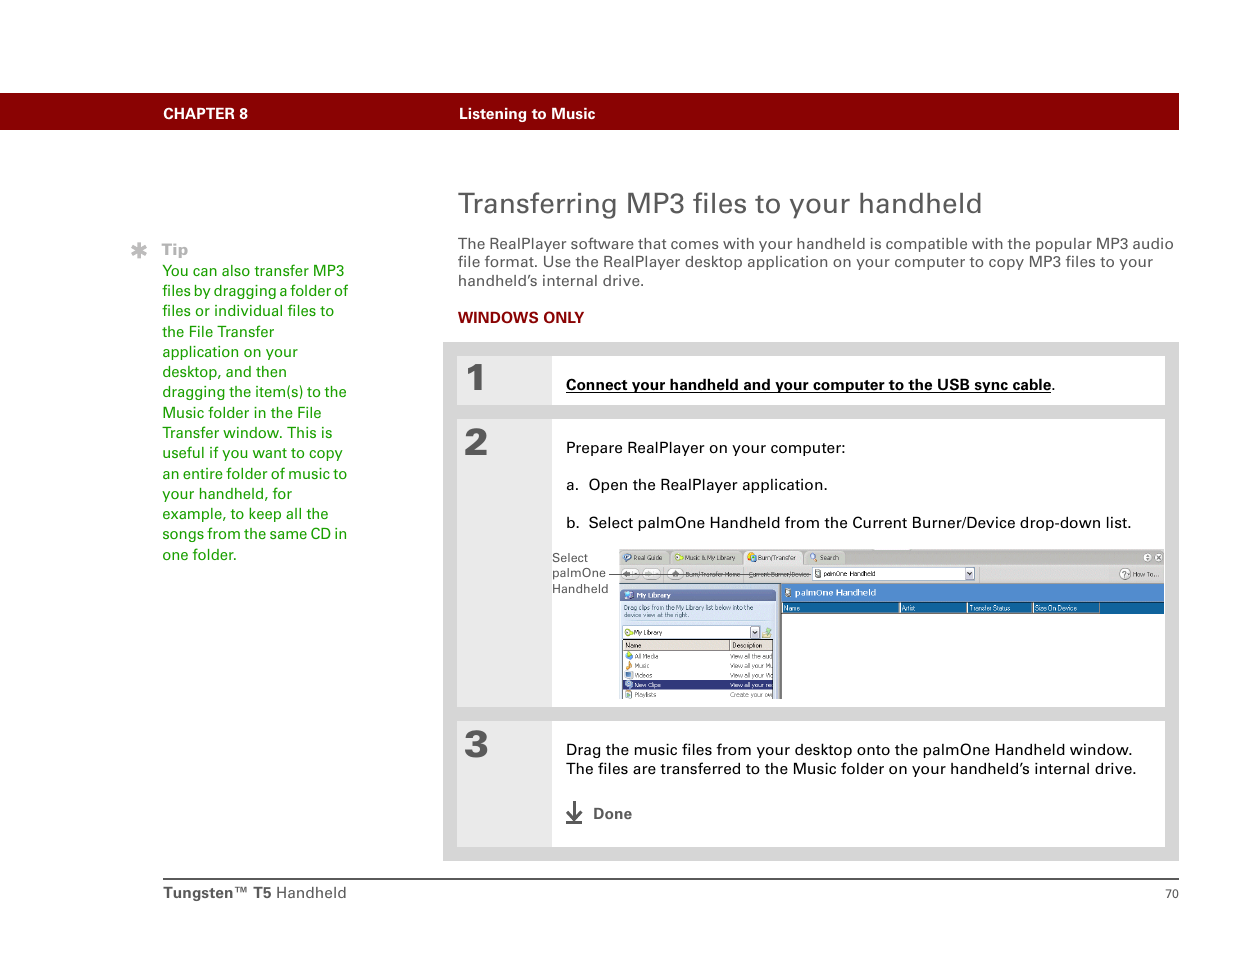1235x954 pixels.
Task: Click the WINDOWS ONLY heading
Action: pos(521,318)
